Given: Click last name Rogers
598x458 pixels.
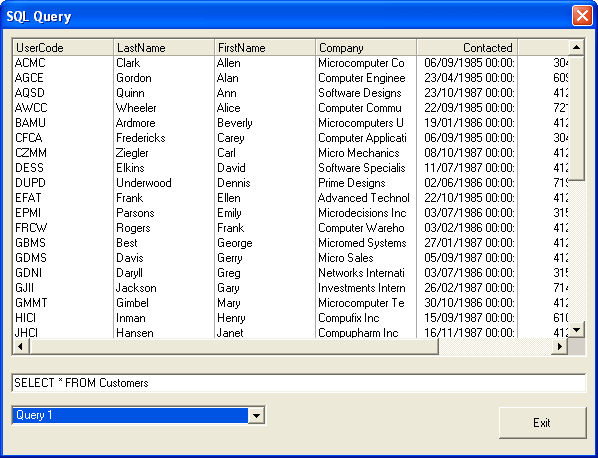Looking at the screenshot, I should click(133, 228).
